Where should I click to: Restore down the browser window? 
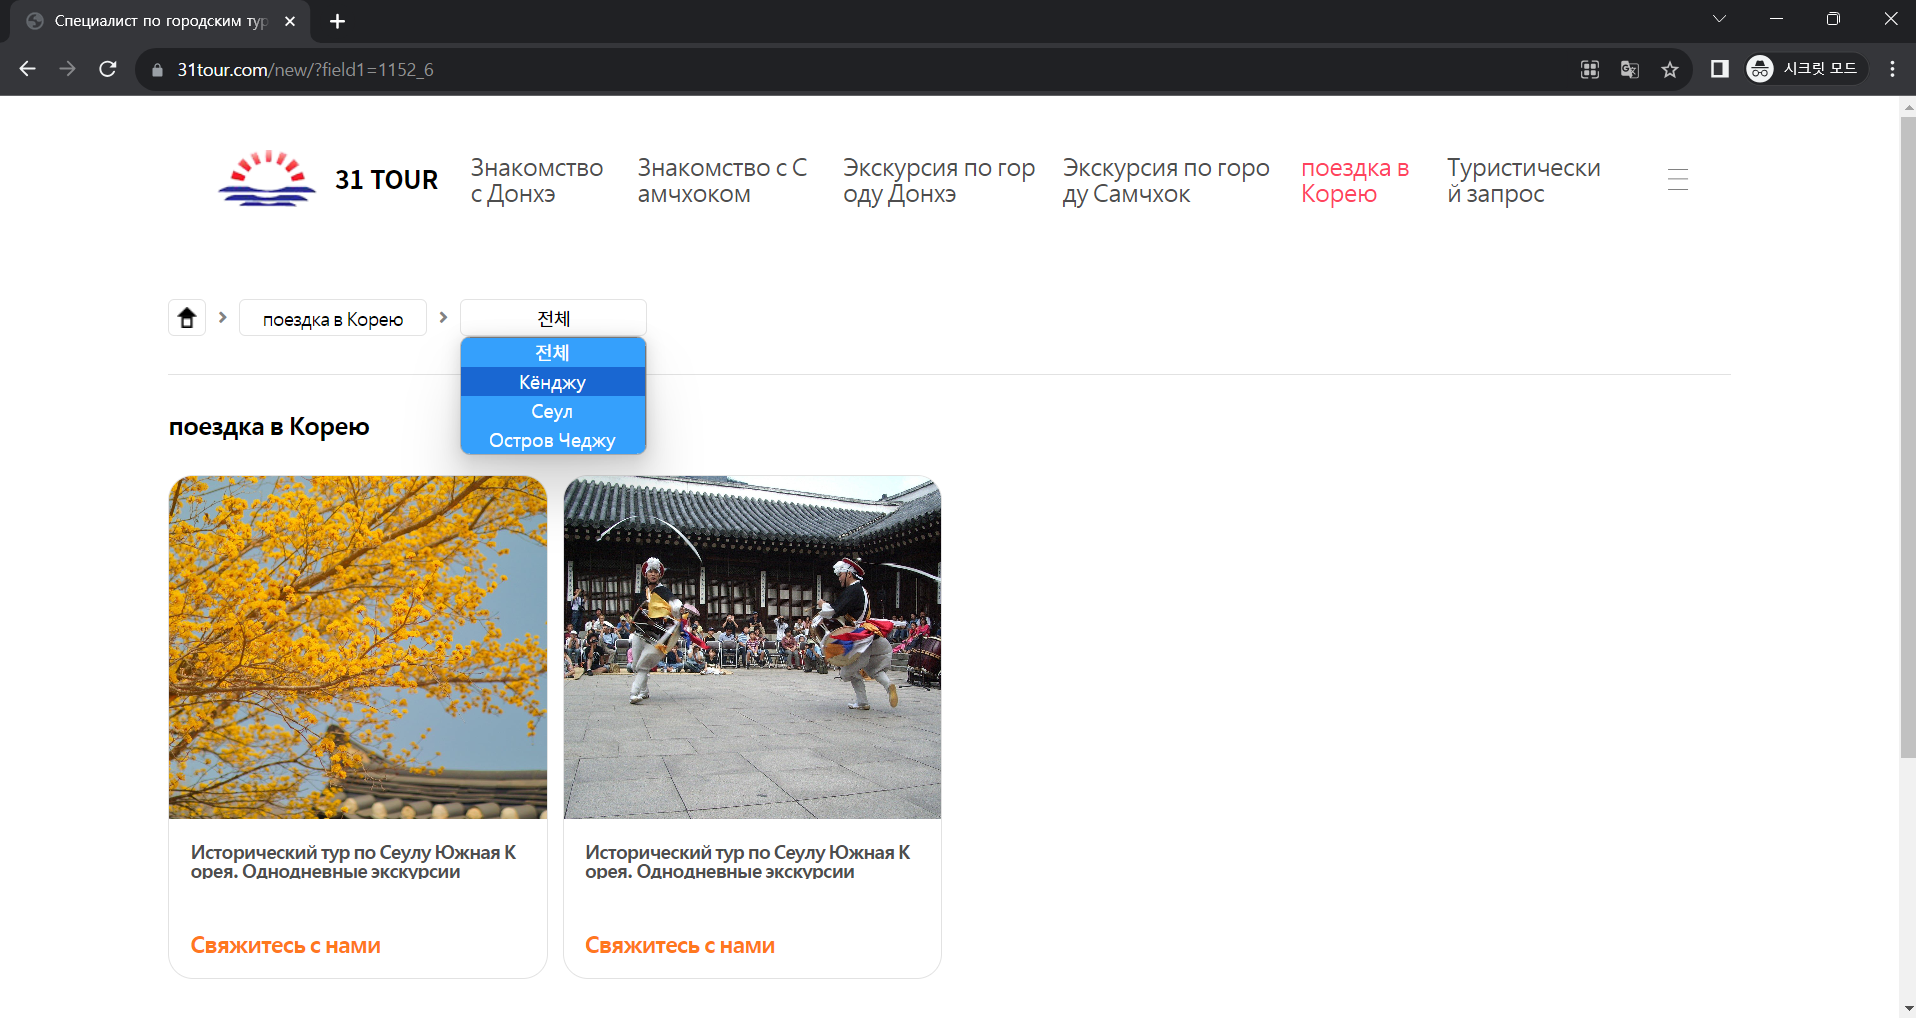(x=1833, y=19)
